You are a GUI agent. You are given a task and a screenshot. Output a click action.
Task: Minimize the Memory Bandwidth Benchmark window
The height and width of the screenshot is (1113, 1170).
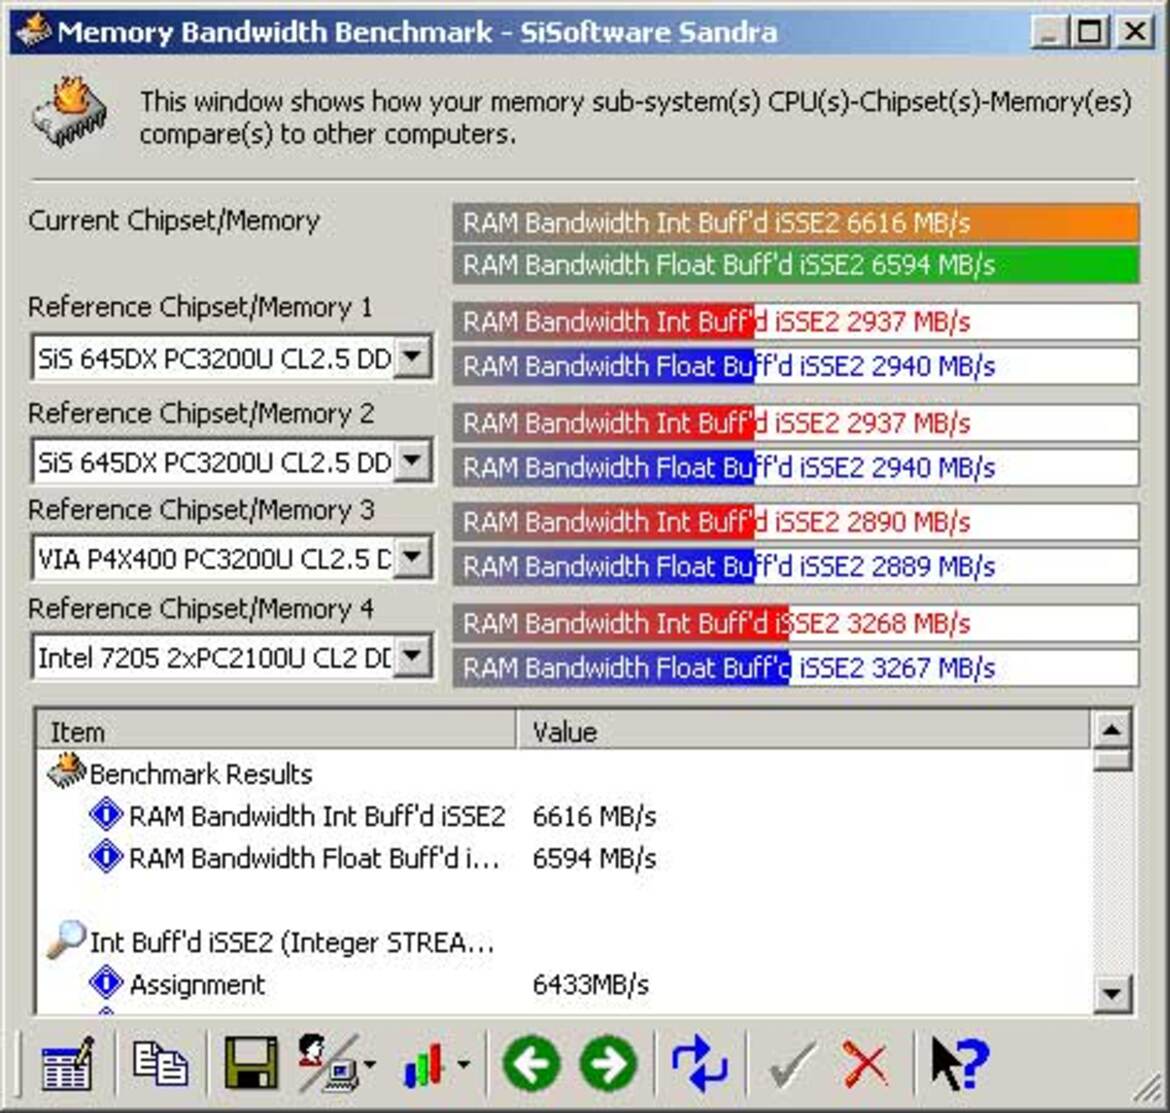pyautogui.click(x=1050, y=31)
